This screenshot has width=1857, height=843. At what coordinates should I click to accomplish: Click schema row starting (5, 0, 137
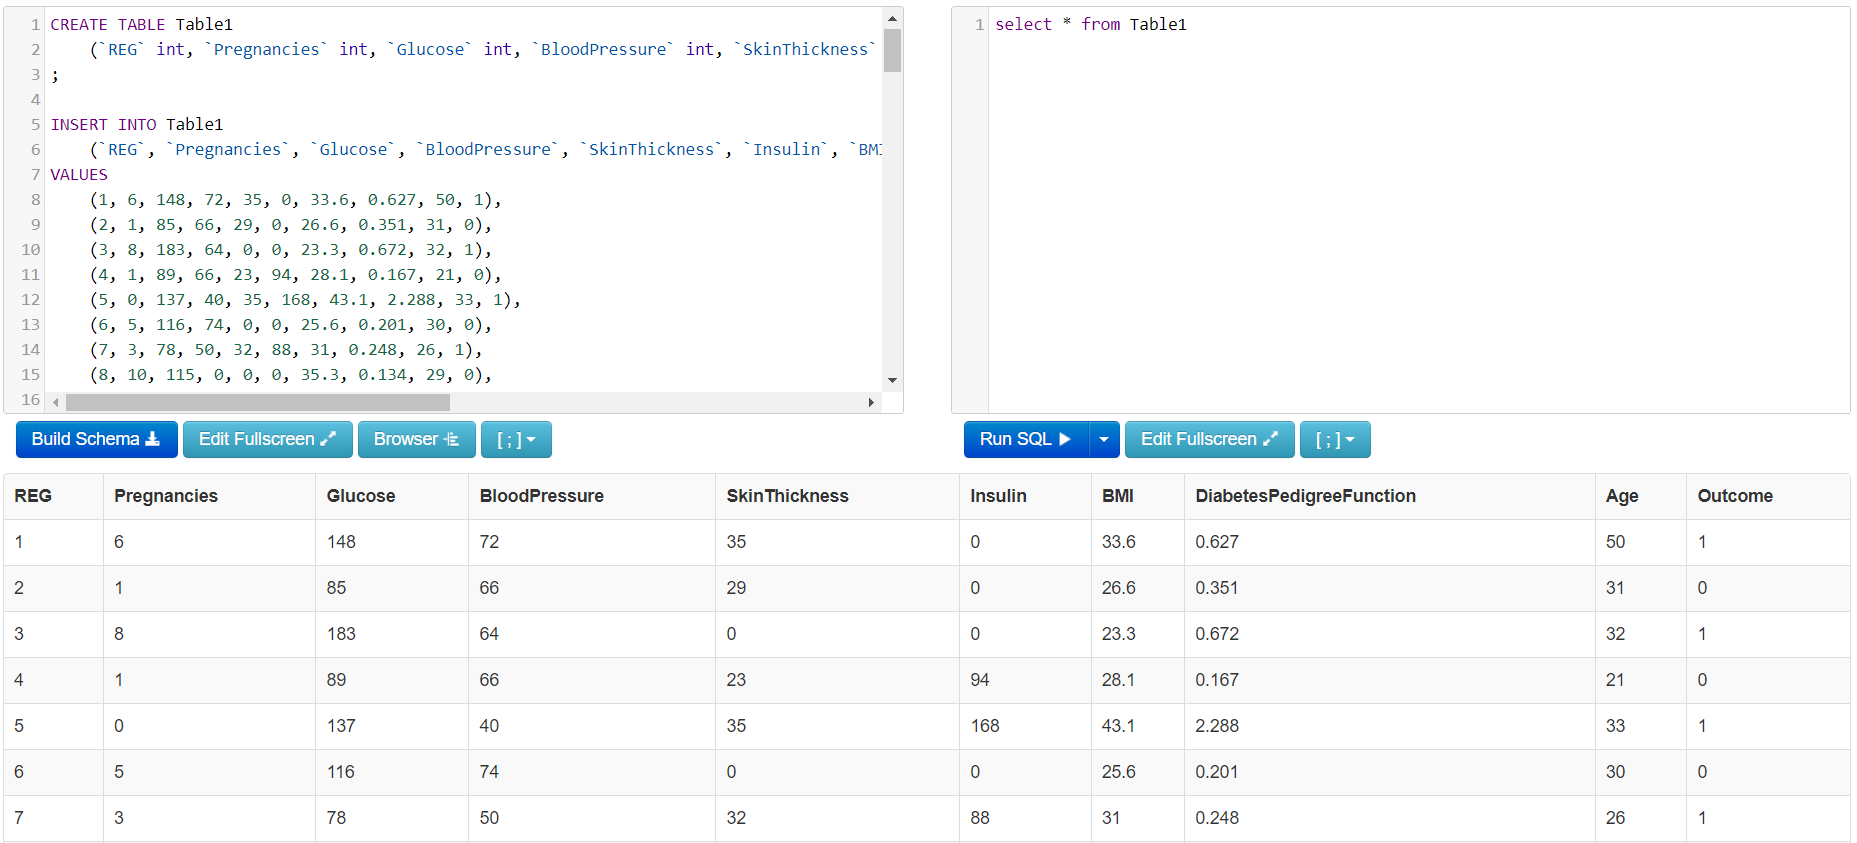point(305,300)
